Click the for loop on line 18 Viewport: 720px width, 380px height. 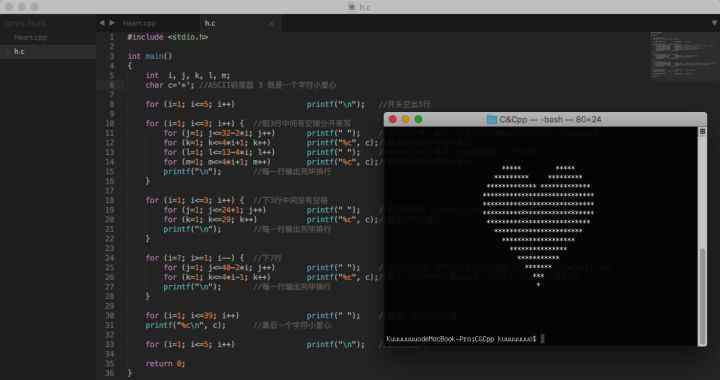point(195,200)
